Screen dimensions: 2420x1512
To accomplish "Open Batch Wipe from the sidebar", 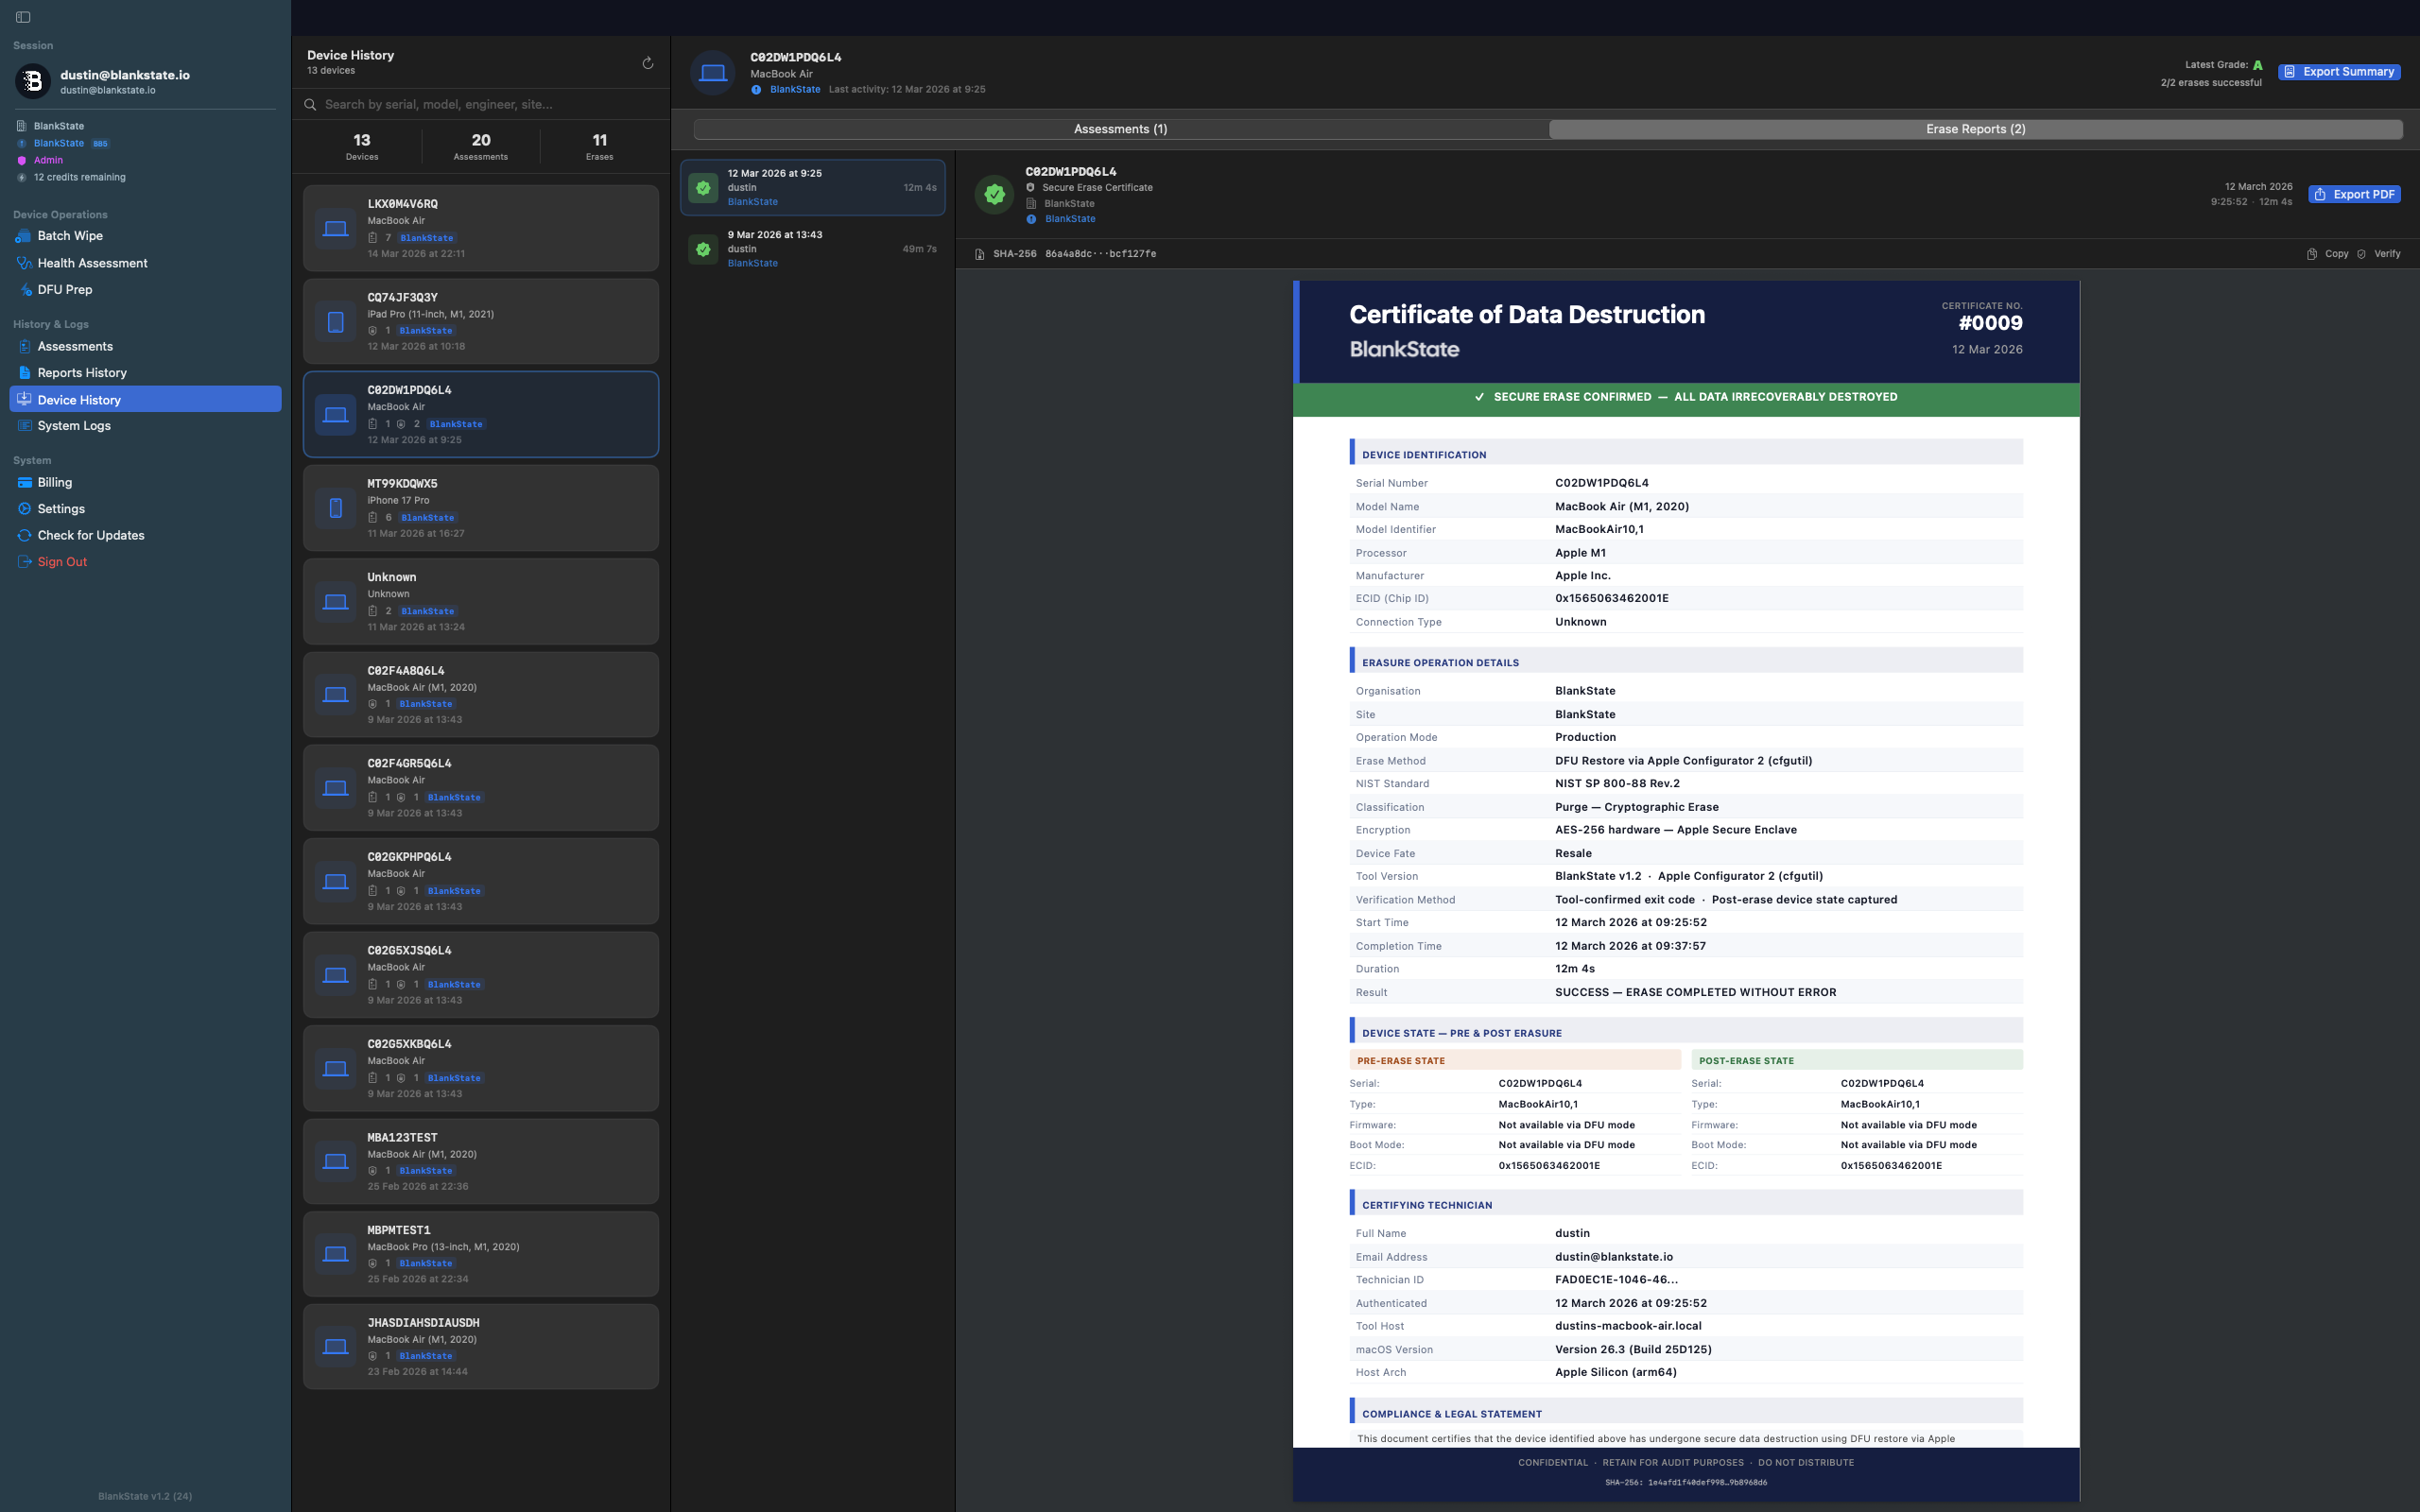I will (70, 236).
